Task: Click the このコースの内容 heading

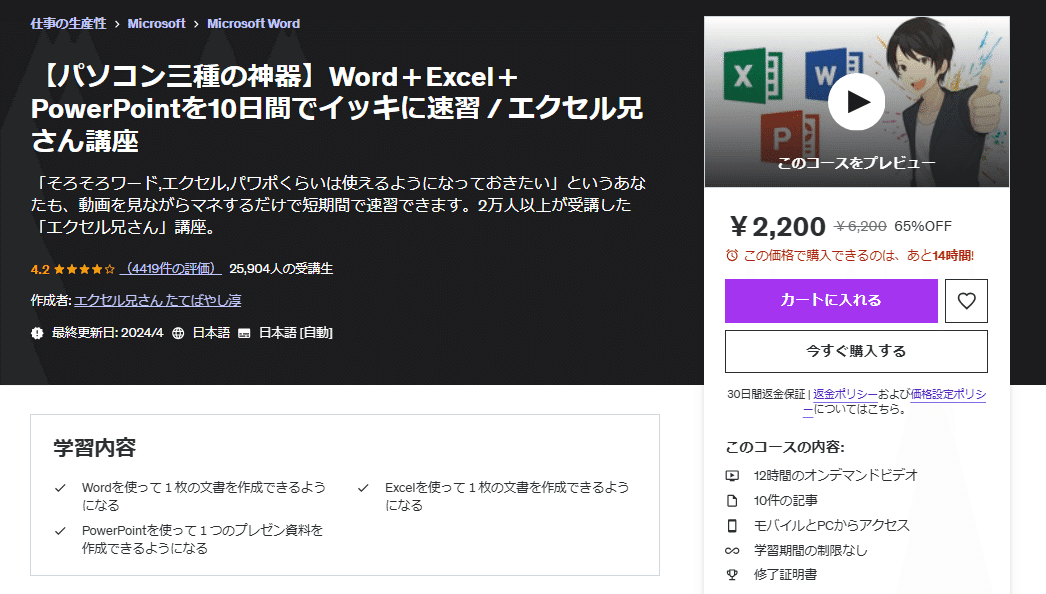Action: [x=784, y=447]
